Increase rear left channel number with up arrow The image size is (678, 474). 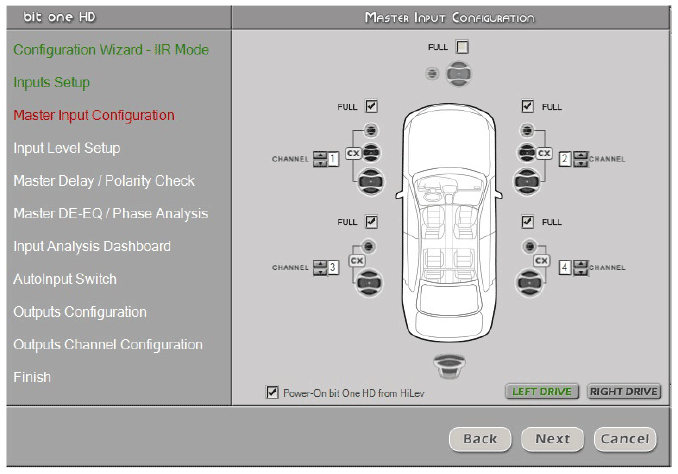[x=320, y=264]
